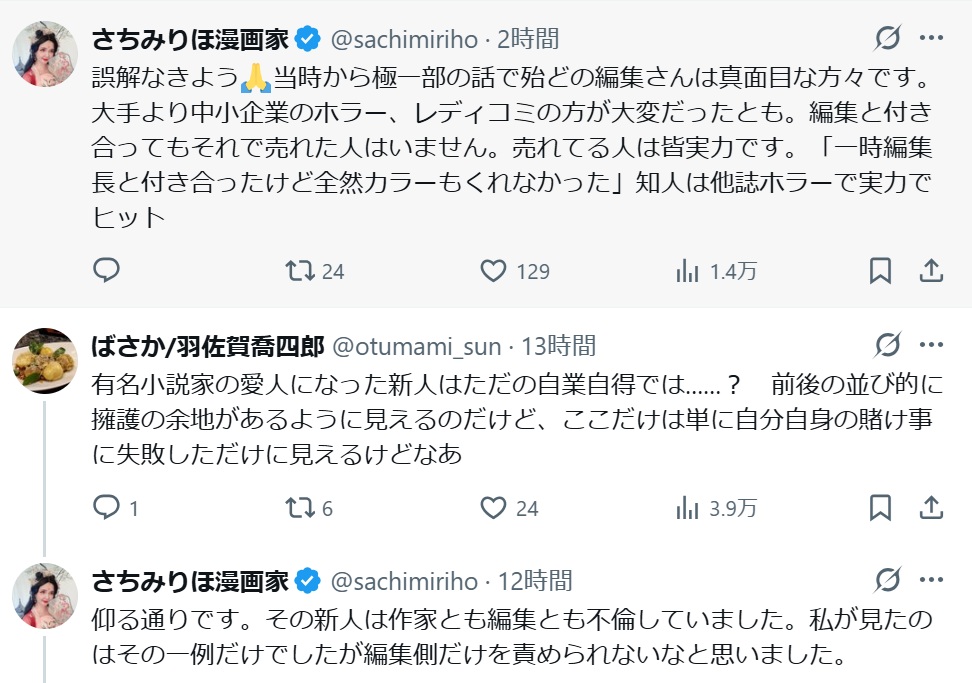The height and width of the screenshot is (683, 972).
Task: Share the top sachimiriho tweet
Action: [930, 270]
